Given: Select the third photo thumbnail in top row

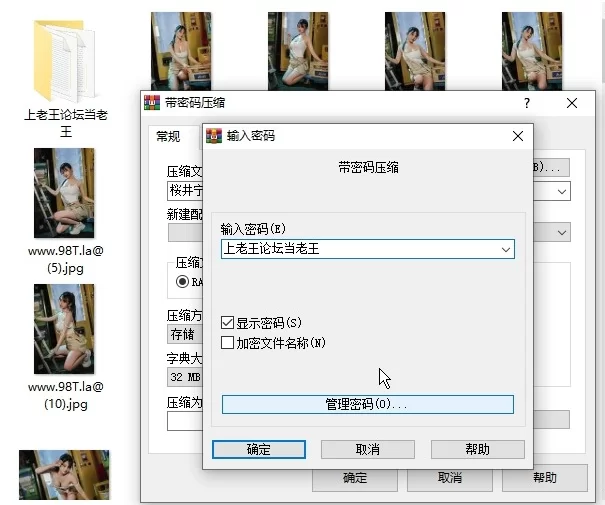Looking at the screenshot, I should [415, 51].
